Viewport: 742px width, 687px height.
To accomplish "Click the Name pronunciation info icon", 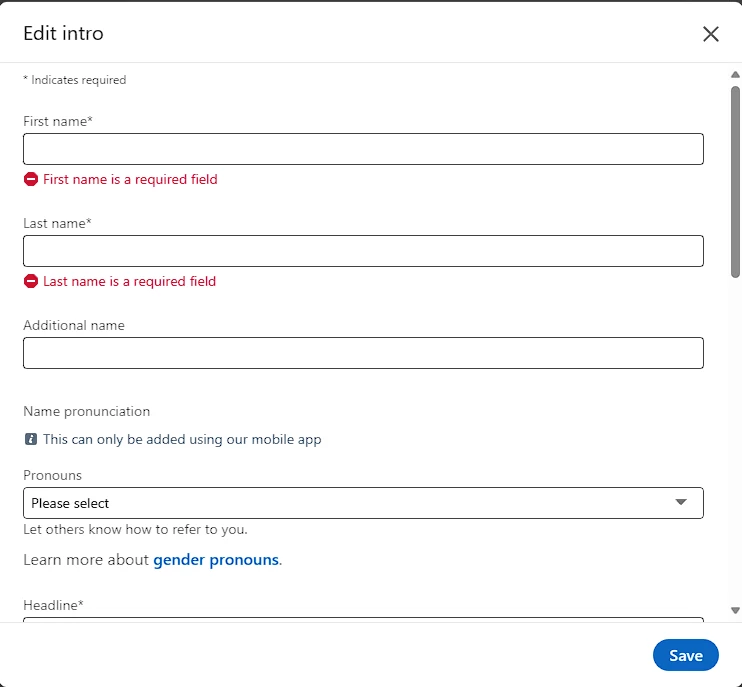I will point(31,439).
